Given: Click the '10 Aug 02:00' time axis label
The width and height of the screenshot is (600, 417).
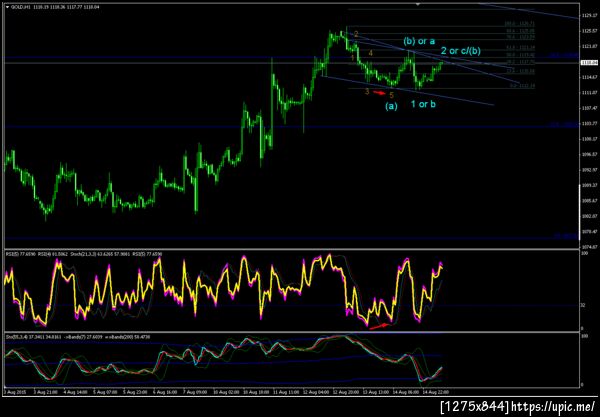Looking at the screenshot, I should tap(226, 392).
